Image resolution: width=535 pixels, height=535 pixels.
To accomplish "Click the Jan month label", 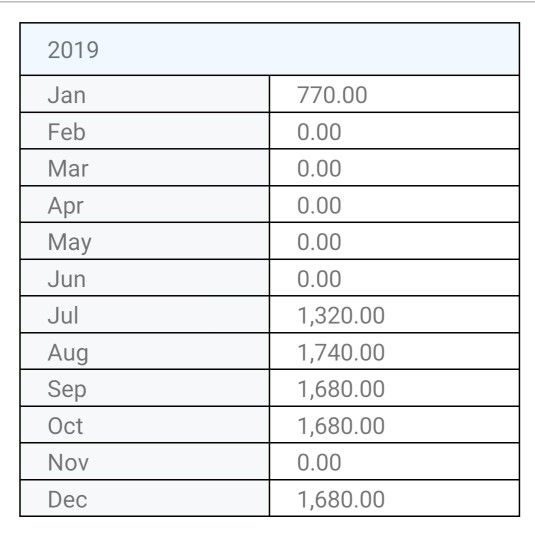I will 67,95.
